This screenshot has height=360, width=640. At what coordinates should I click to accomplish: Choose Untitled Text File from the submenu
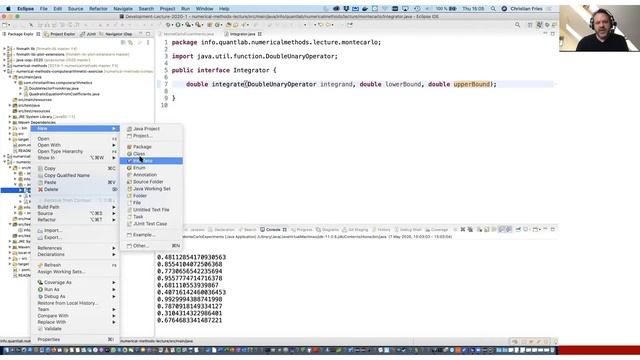[x=151, y=209]
